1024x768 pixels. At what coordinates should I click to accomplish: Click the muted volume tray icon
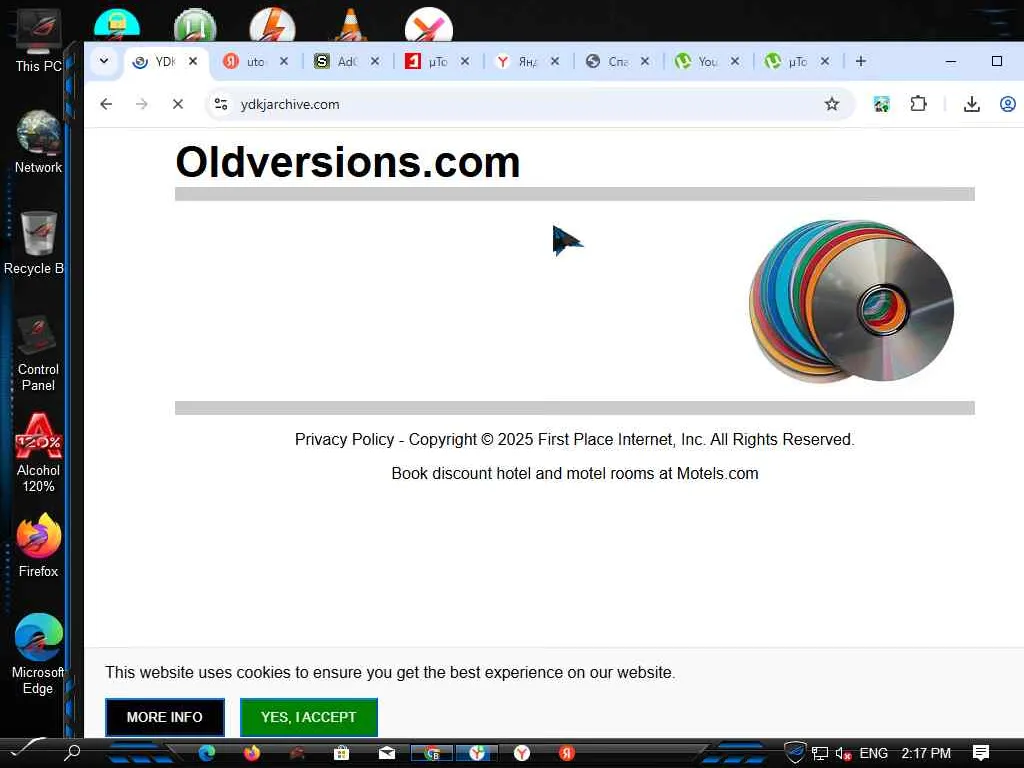click(x=843, y=753)
